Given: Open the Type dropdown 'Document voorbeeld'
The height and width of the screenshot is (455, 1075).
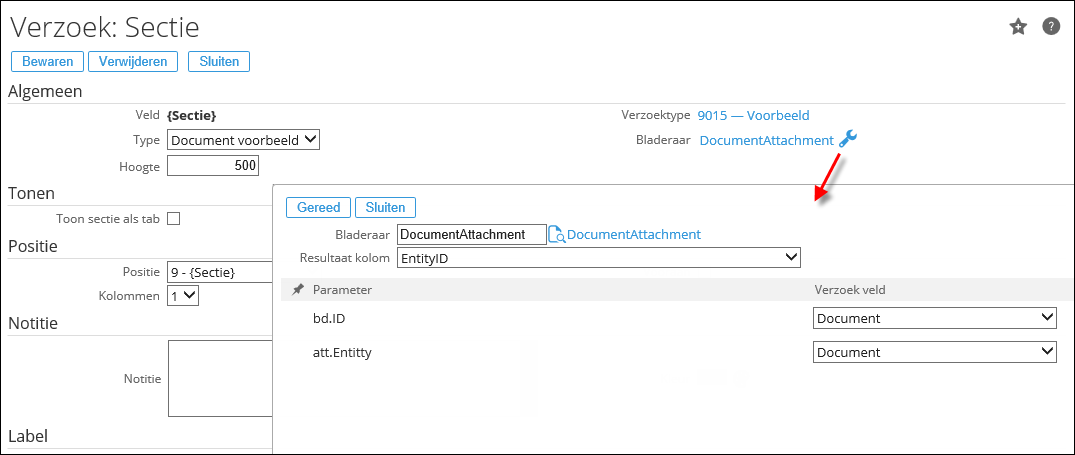Looking at the screenshot, I should [x=243, y=140].
